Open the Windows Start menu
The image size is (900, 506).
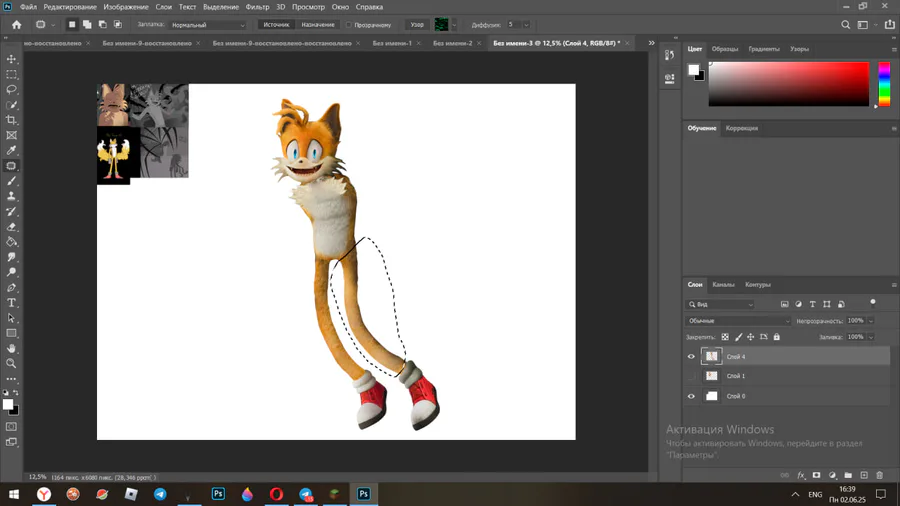[14, 494]
